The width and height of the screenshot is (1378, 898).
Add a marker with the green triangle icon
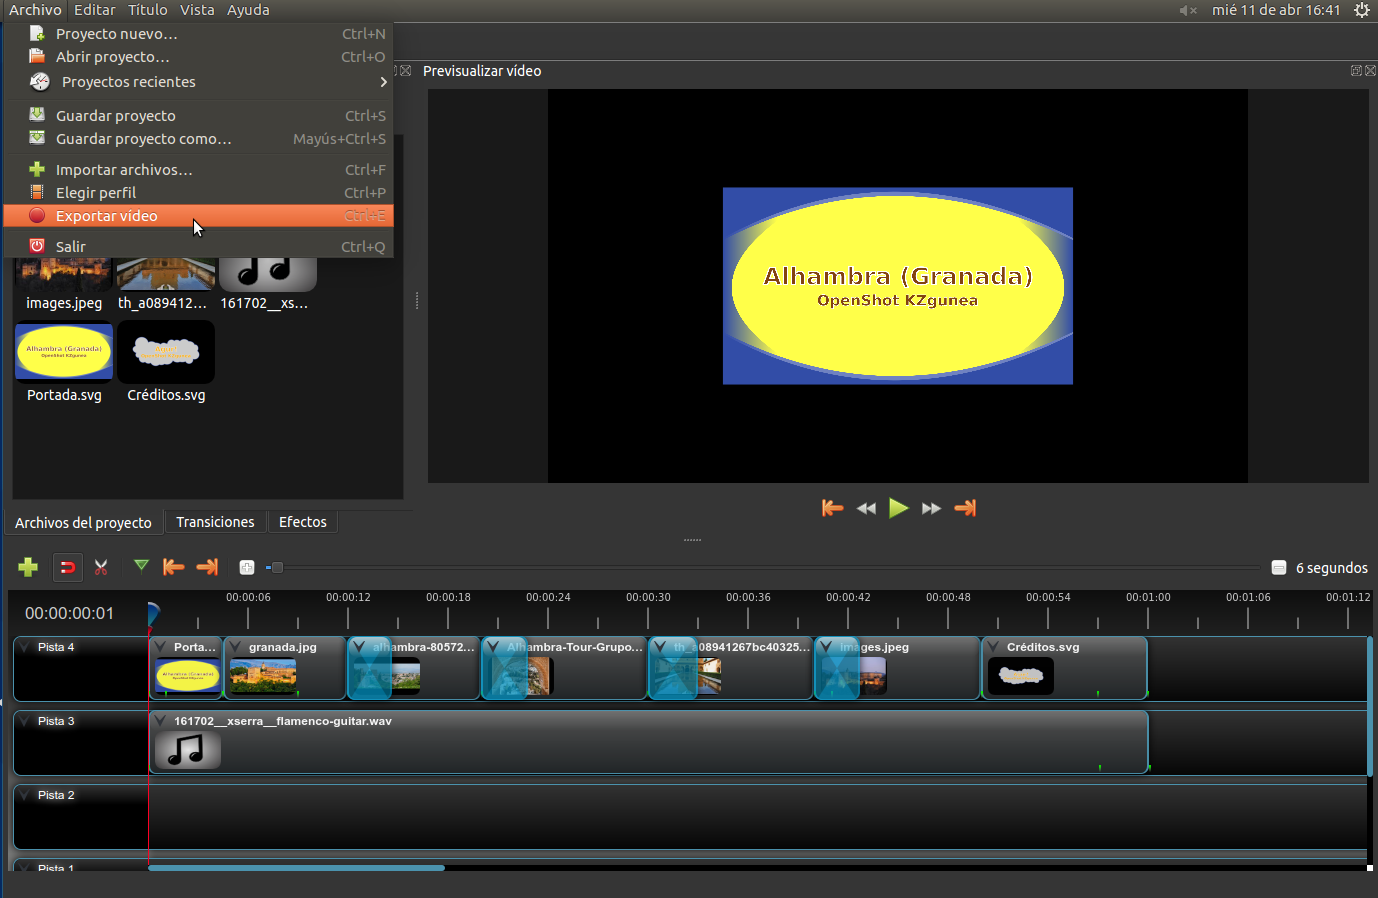141,566
